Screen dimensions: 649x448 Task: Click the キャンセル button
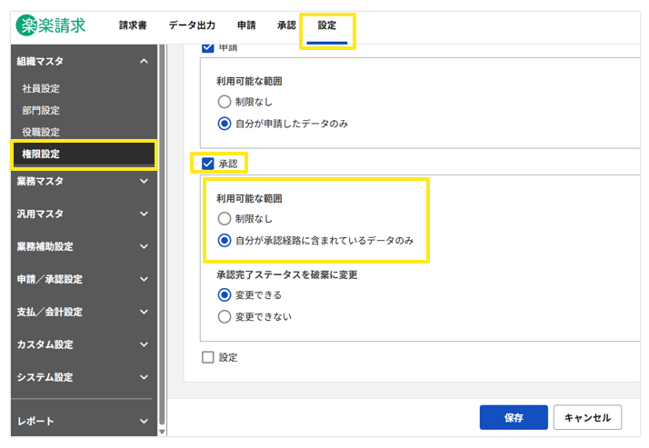point(587,416)
